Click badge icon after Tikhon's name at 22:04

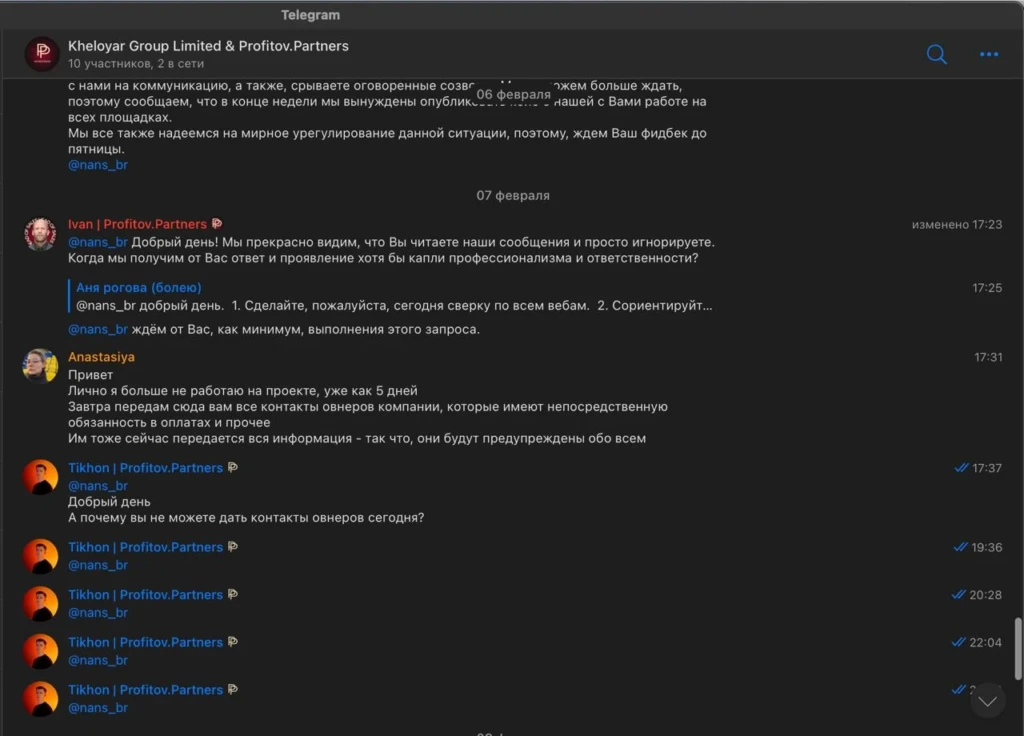pos(232,642)
